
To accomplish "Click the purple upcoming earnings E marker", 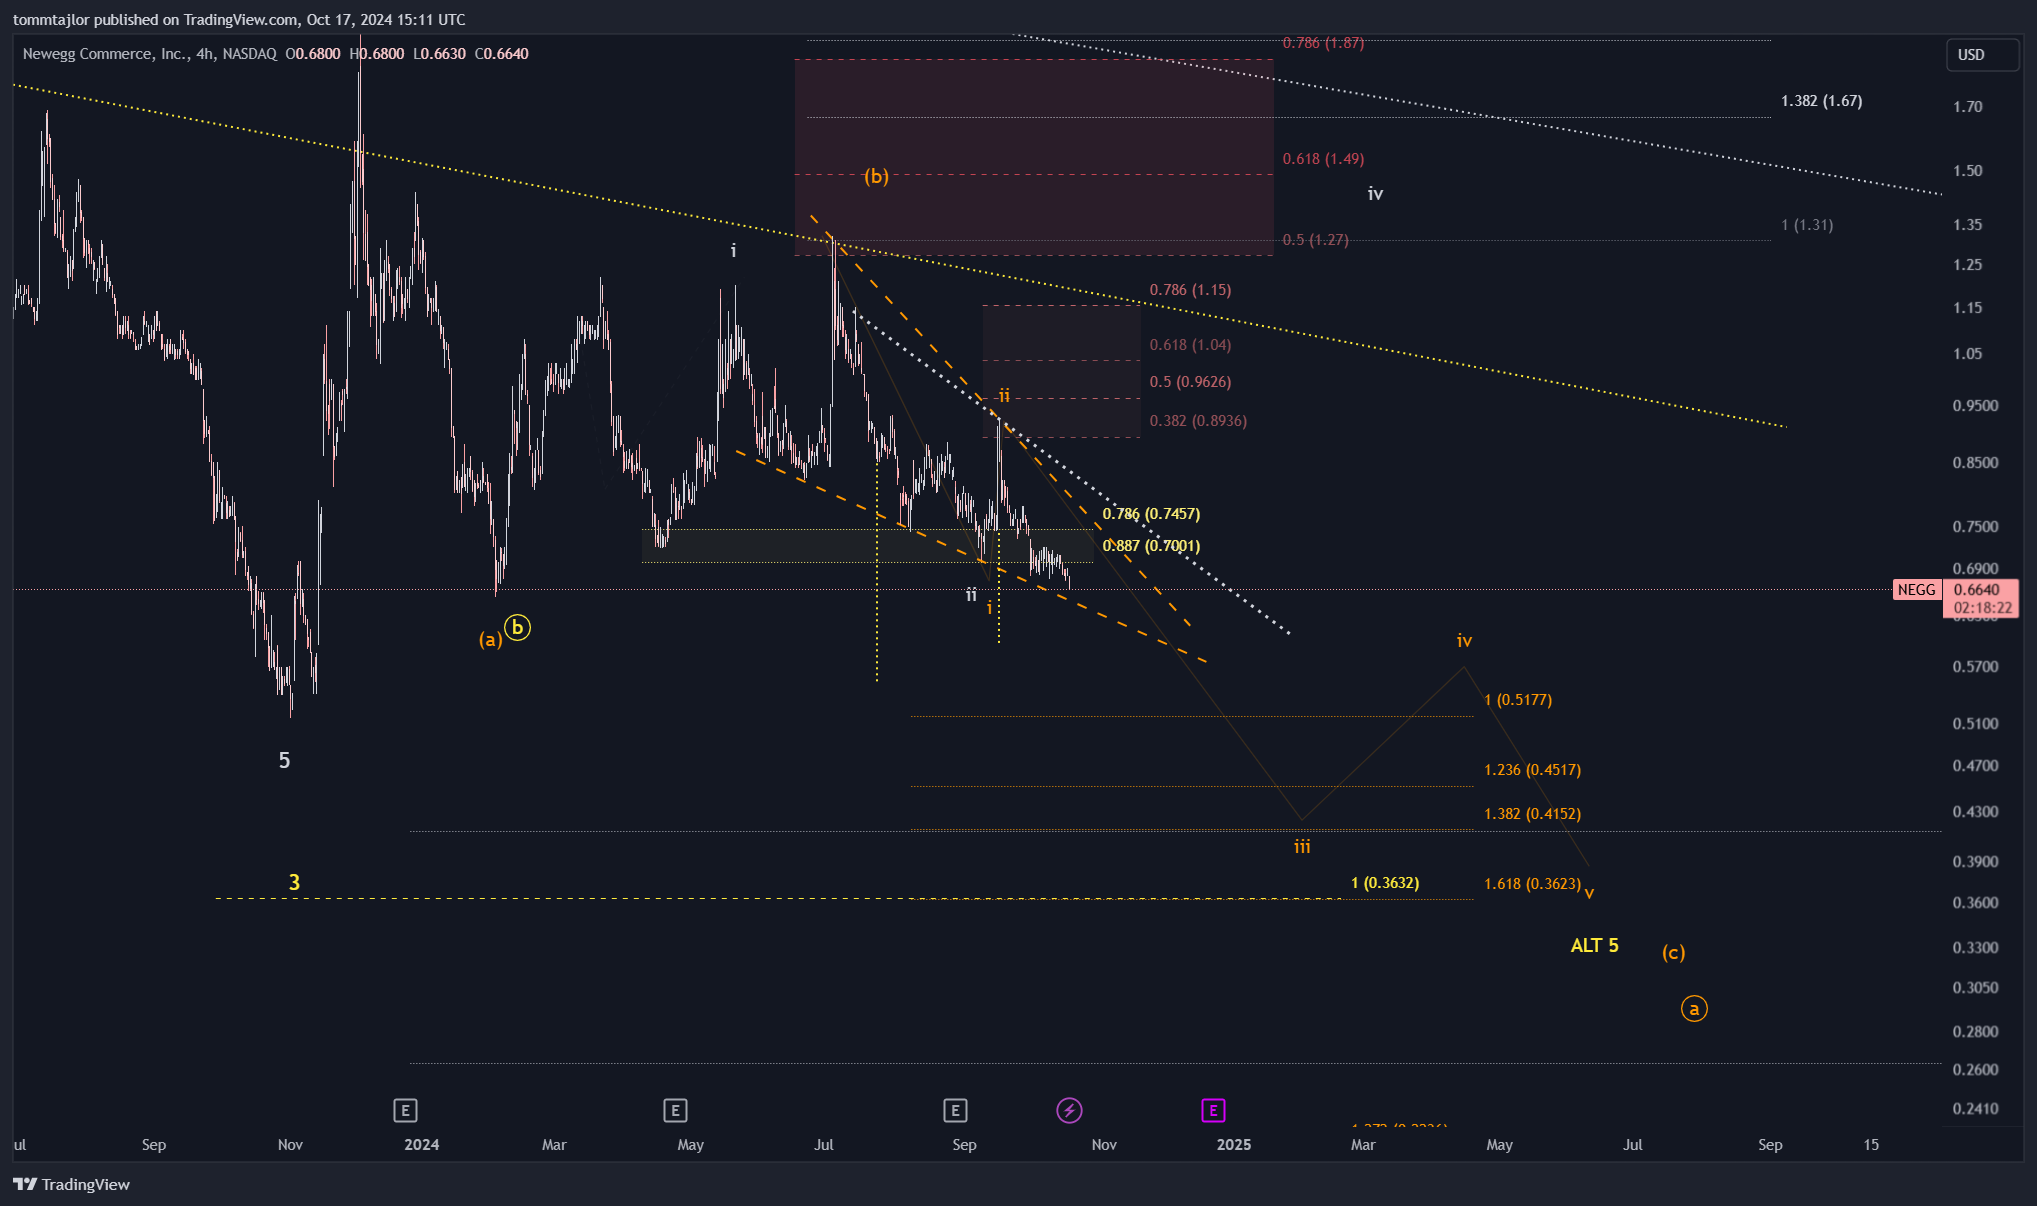I will pyautogui.click(x=1213, y=1110).
